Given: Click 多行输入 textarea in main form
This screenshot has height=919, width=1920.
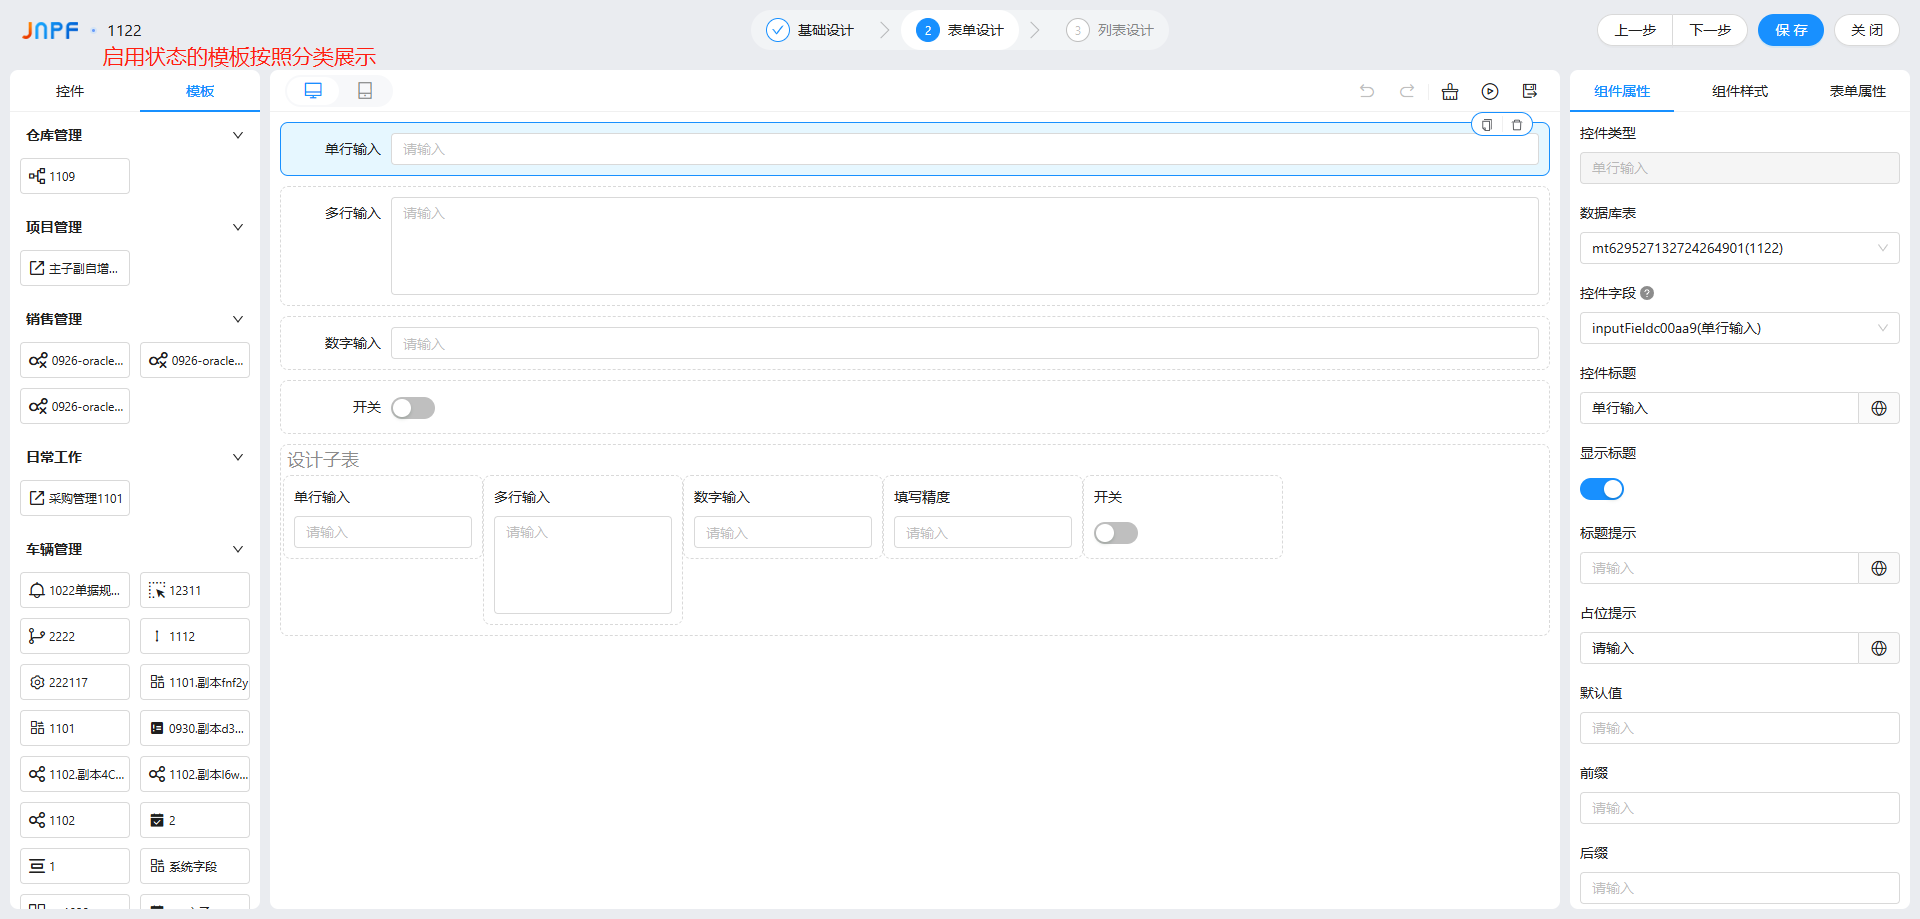Looking at the screenshot, I should 965,246.
